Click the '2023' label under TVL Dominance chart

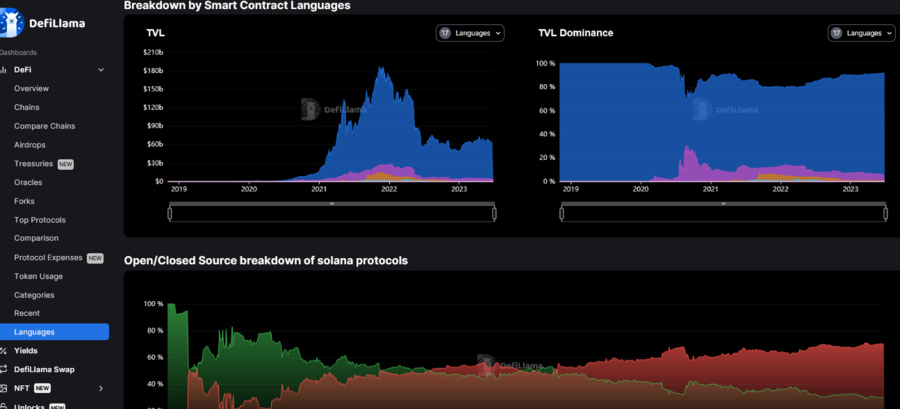tap(850, 189)
